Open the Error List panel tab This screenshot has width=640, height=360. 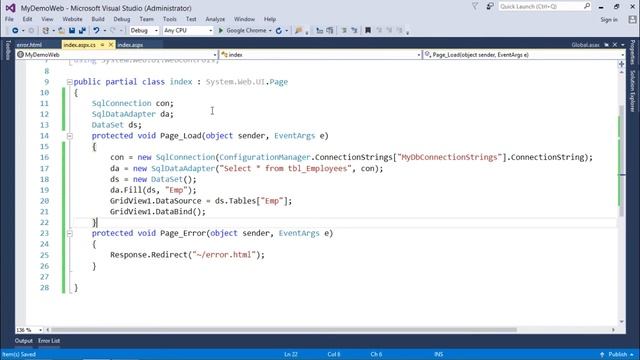click(49, 341)
